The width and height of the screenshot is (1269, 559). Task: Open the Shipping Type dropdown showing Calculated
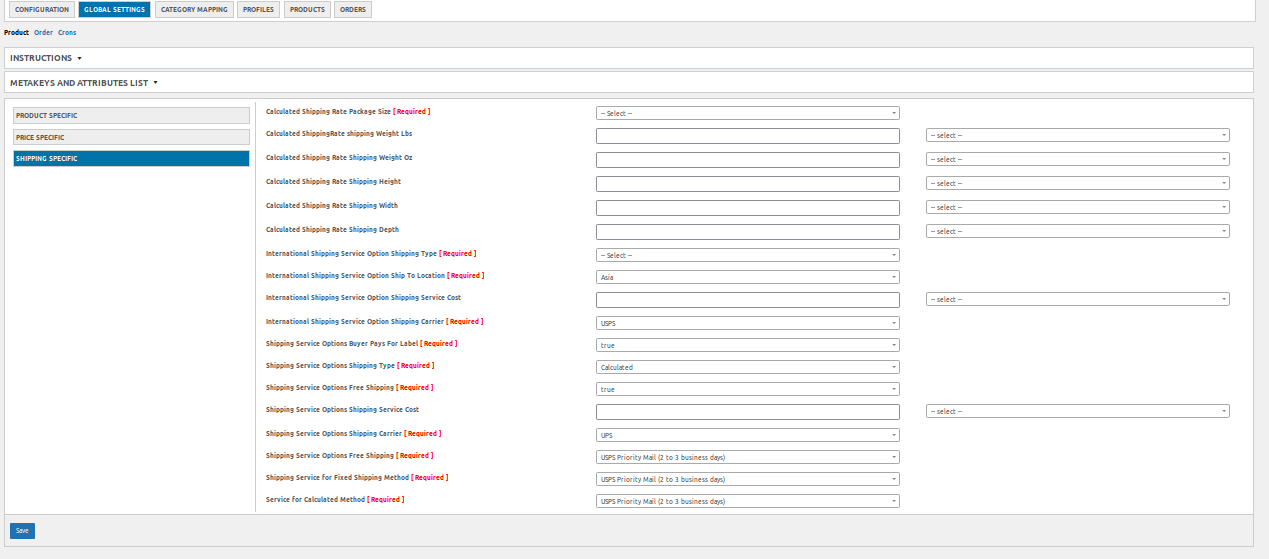(747, 367)
